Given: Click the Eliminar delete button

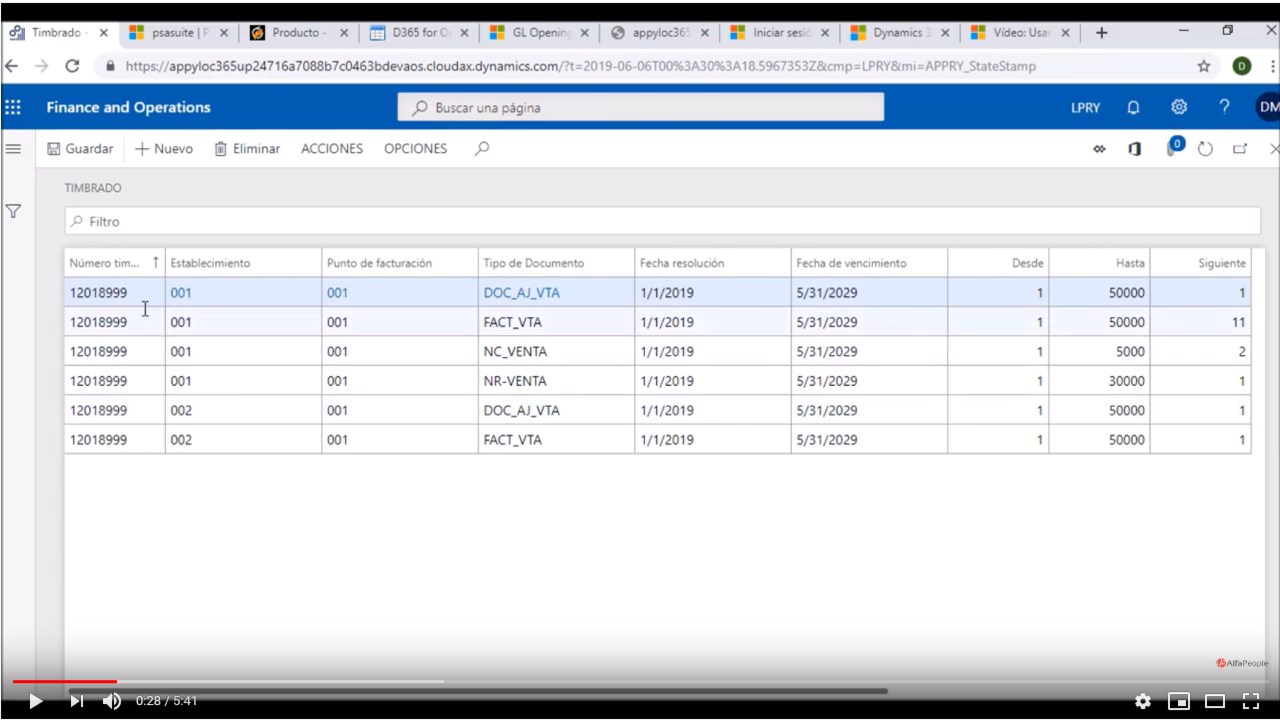Looking at the screenshot, I should [x=247, y=148].
